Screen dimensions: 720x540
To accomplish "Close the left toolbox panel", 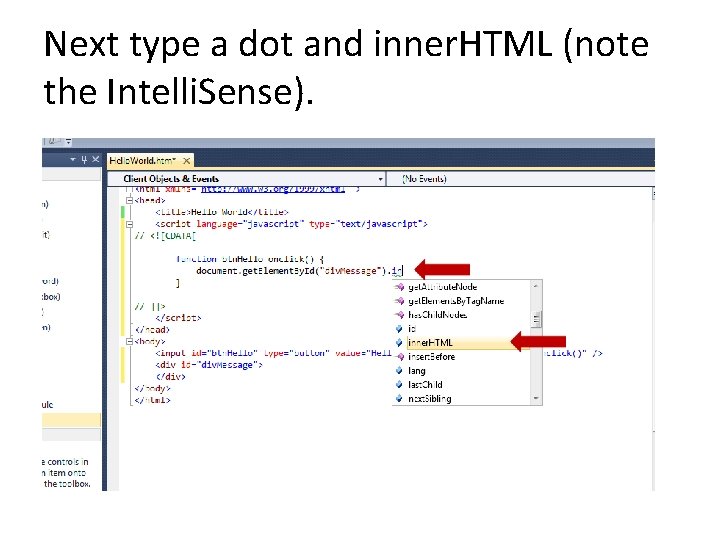I will [x=96, y=159].
